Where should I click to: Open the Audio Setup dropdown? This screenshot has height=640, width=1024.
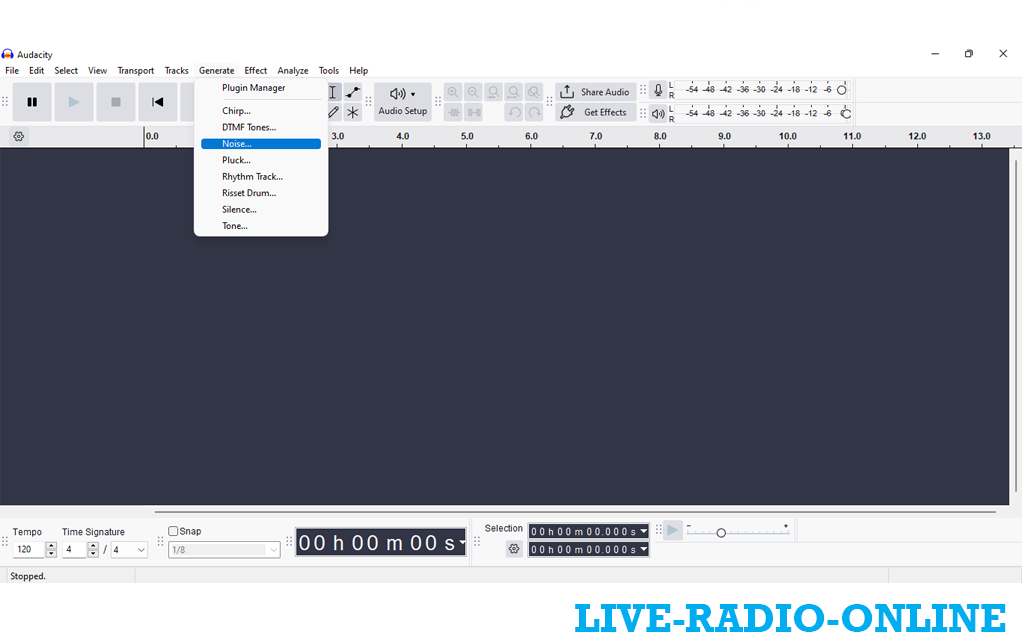click(402, 101)
